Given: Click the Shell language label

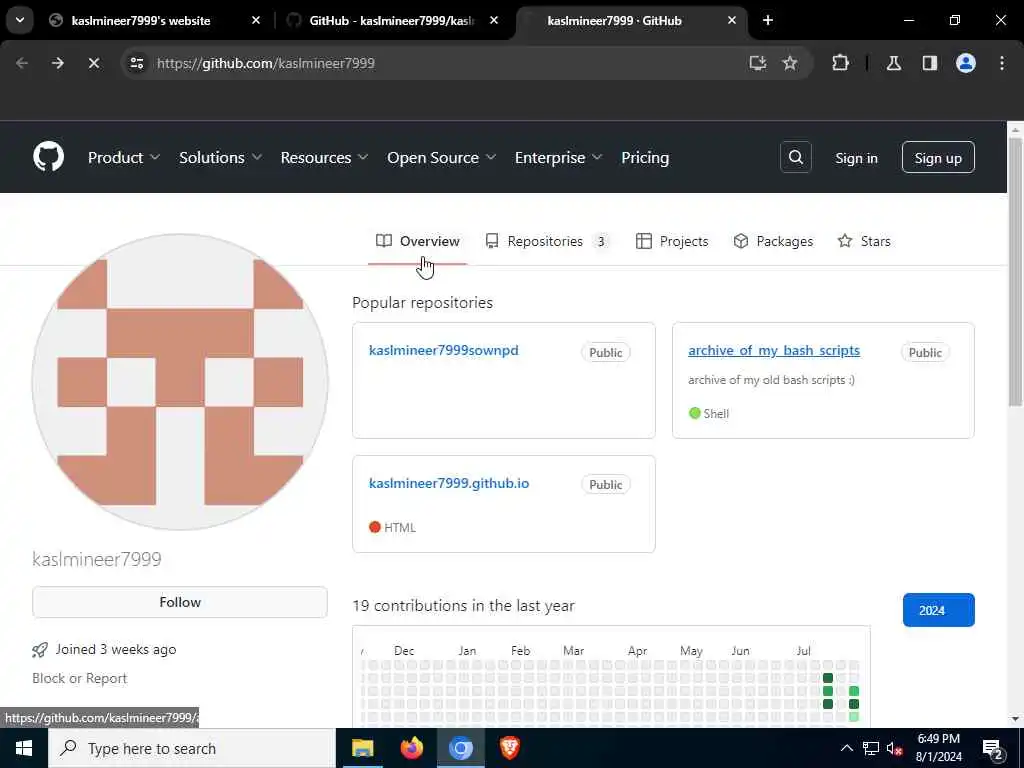Looking at the screenshot, I should [716, 413].
